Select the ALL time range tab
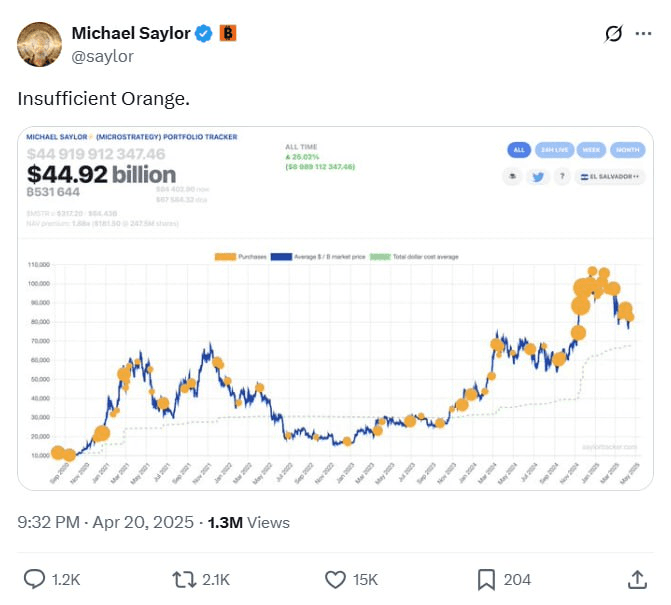Screen dimensions: 671x605 coord(518,150)
